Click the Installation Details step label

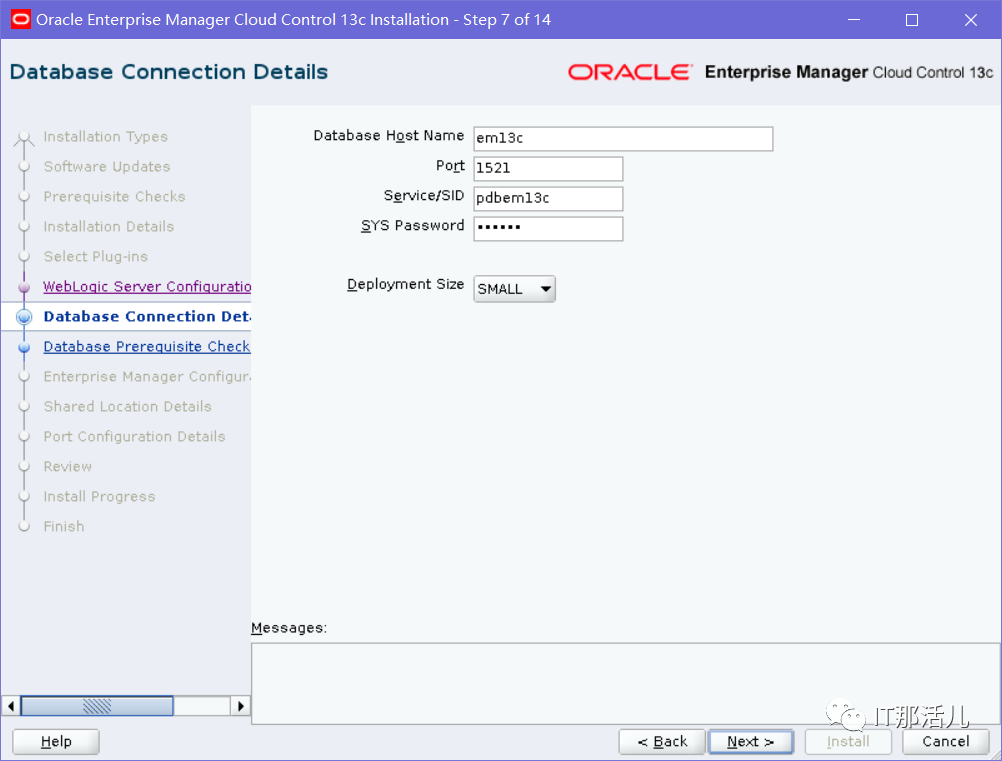point(109,227)
